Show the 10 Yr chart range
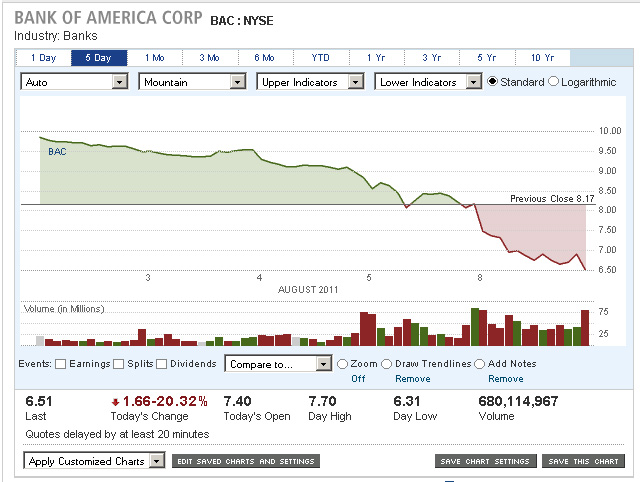Image resolution: width=640 pixels, height=482 pixels. (543, 58)
